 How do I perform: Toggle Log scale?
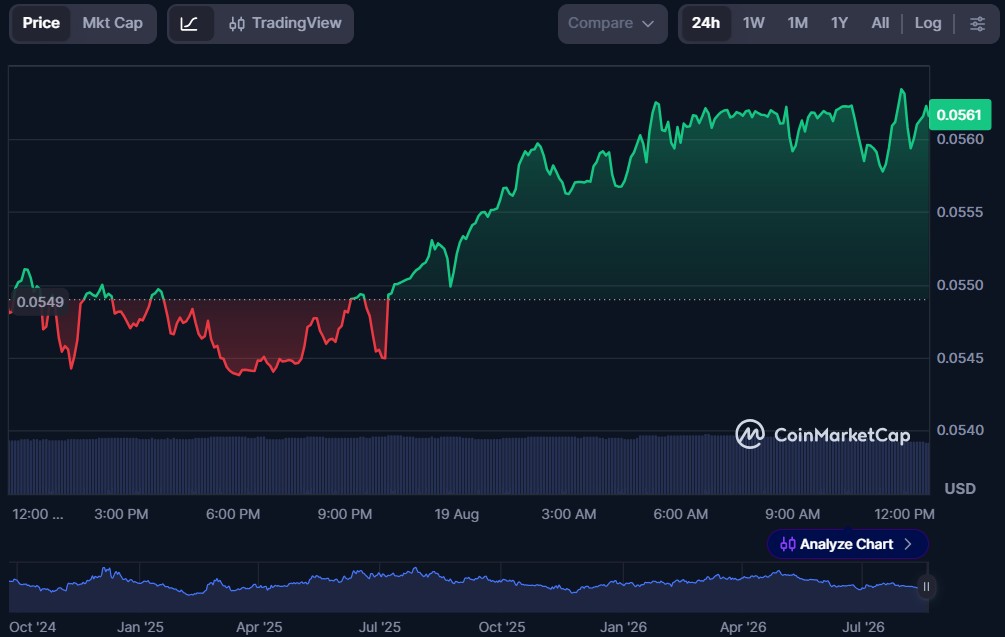(927, 23)
